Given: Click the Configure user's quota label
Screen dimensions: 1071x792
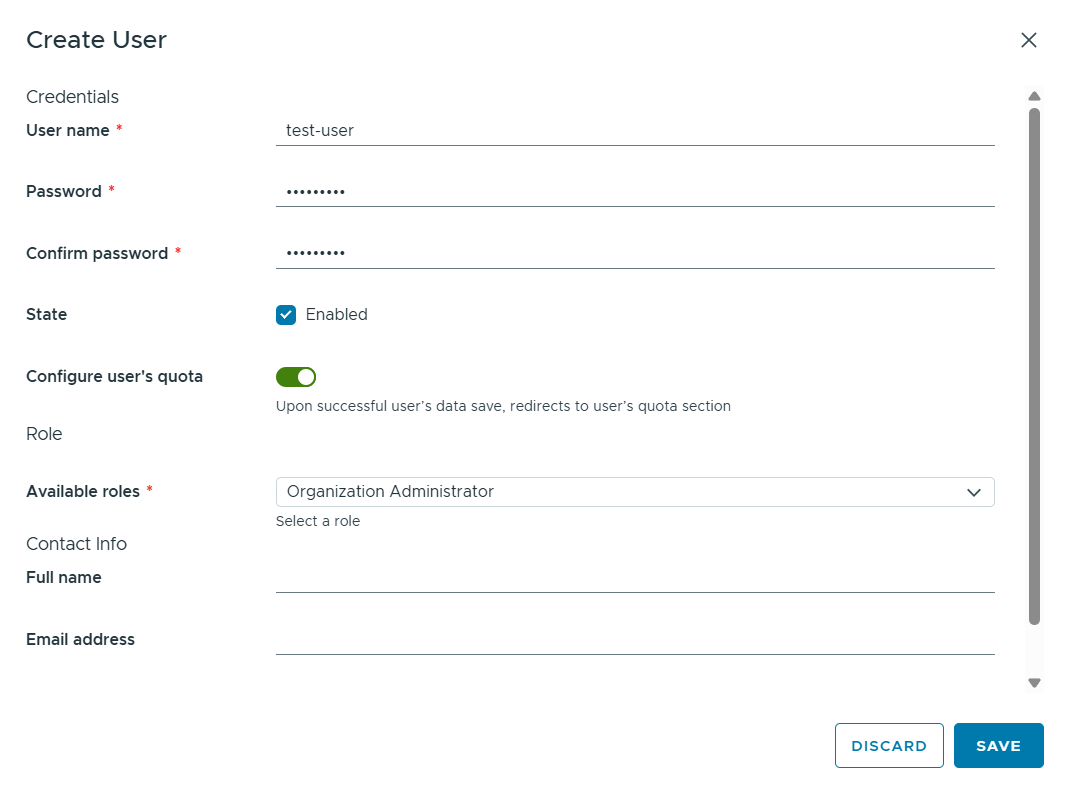Looking at the screenshot, I should [x=114, y=377].
